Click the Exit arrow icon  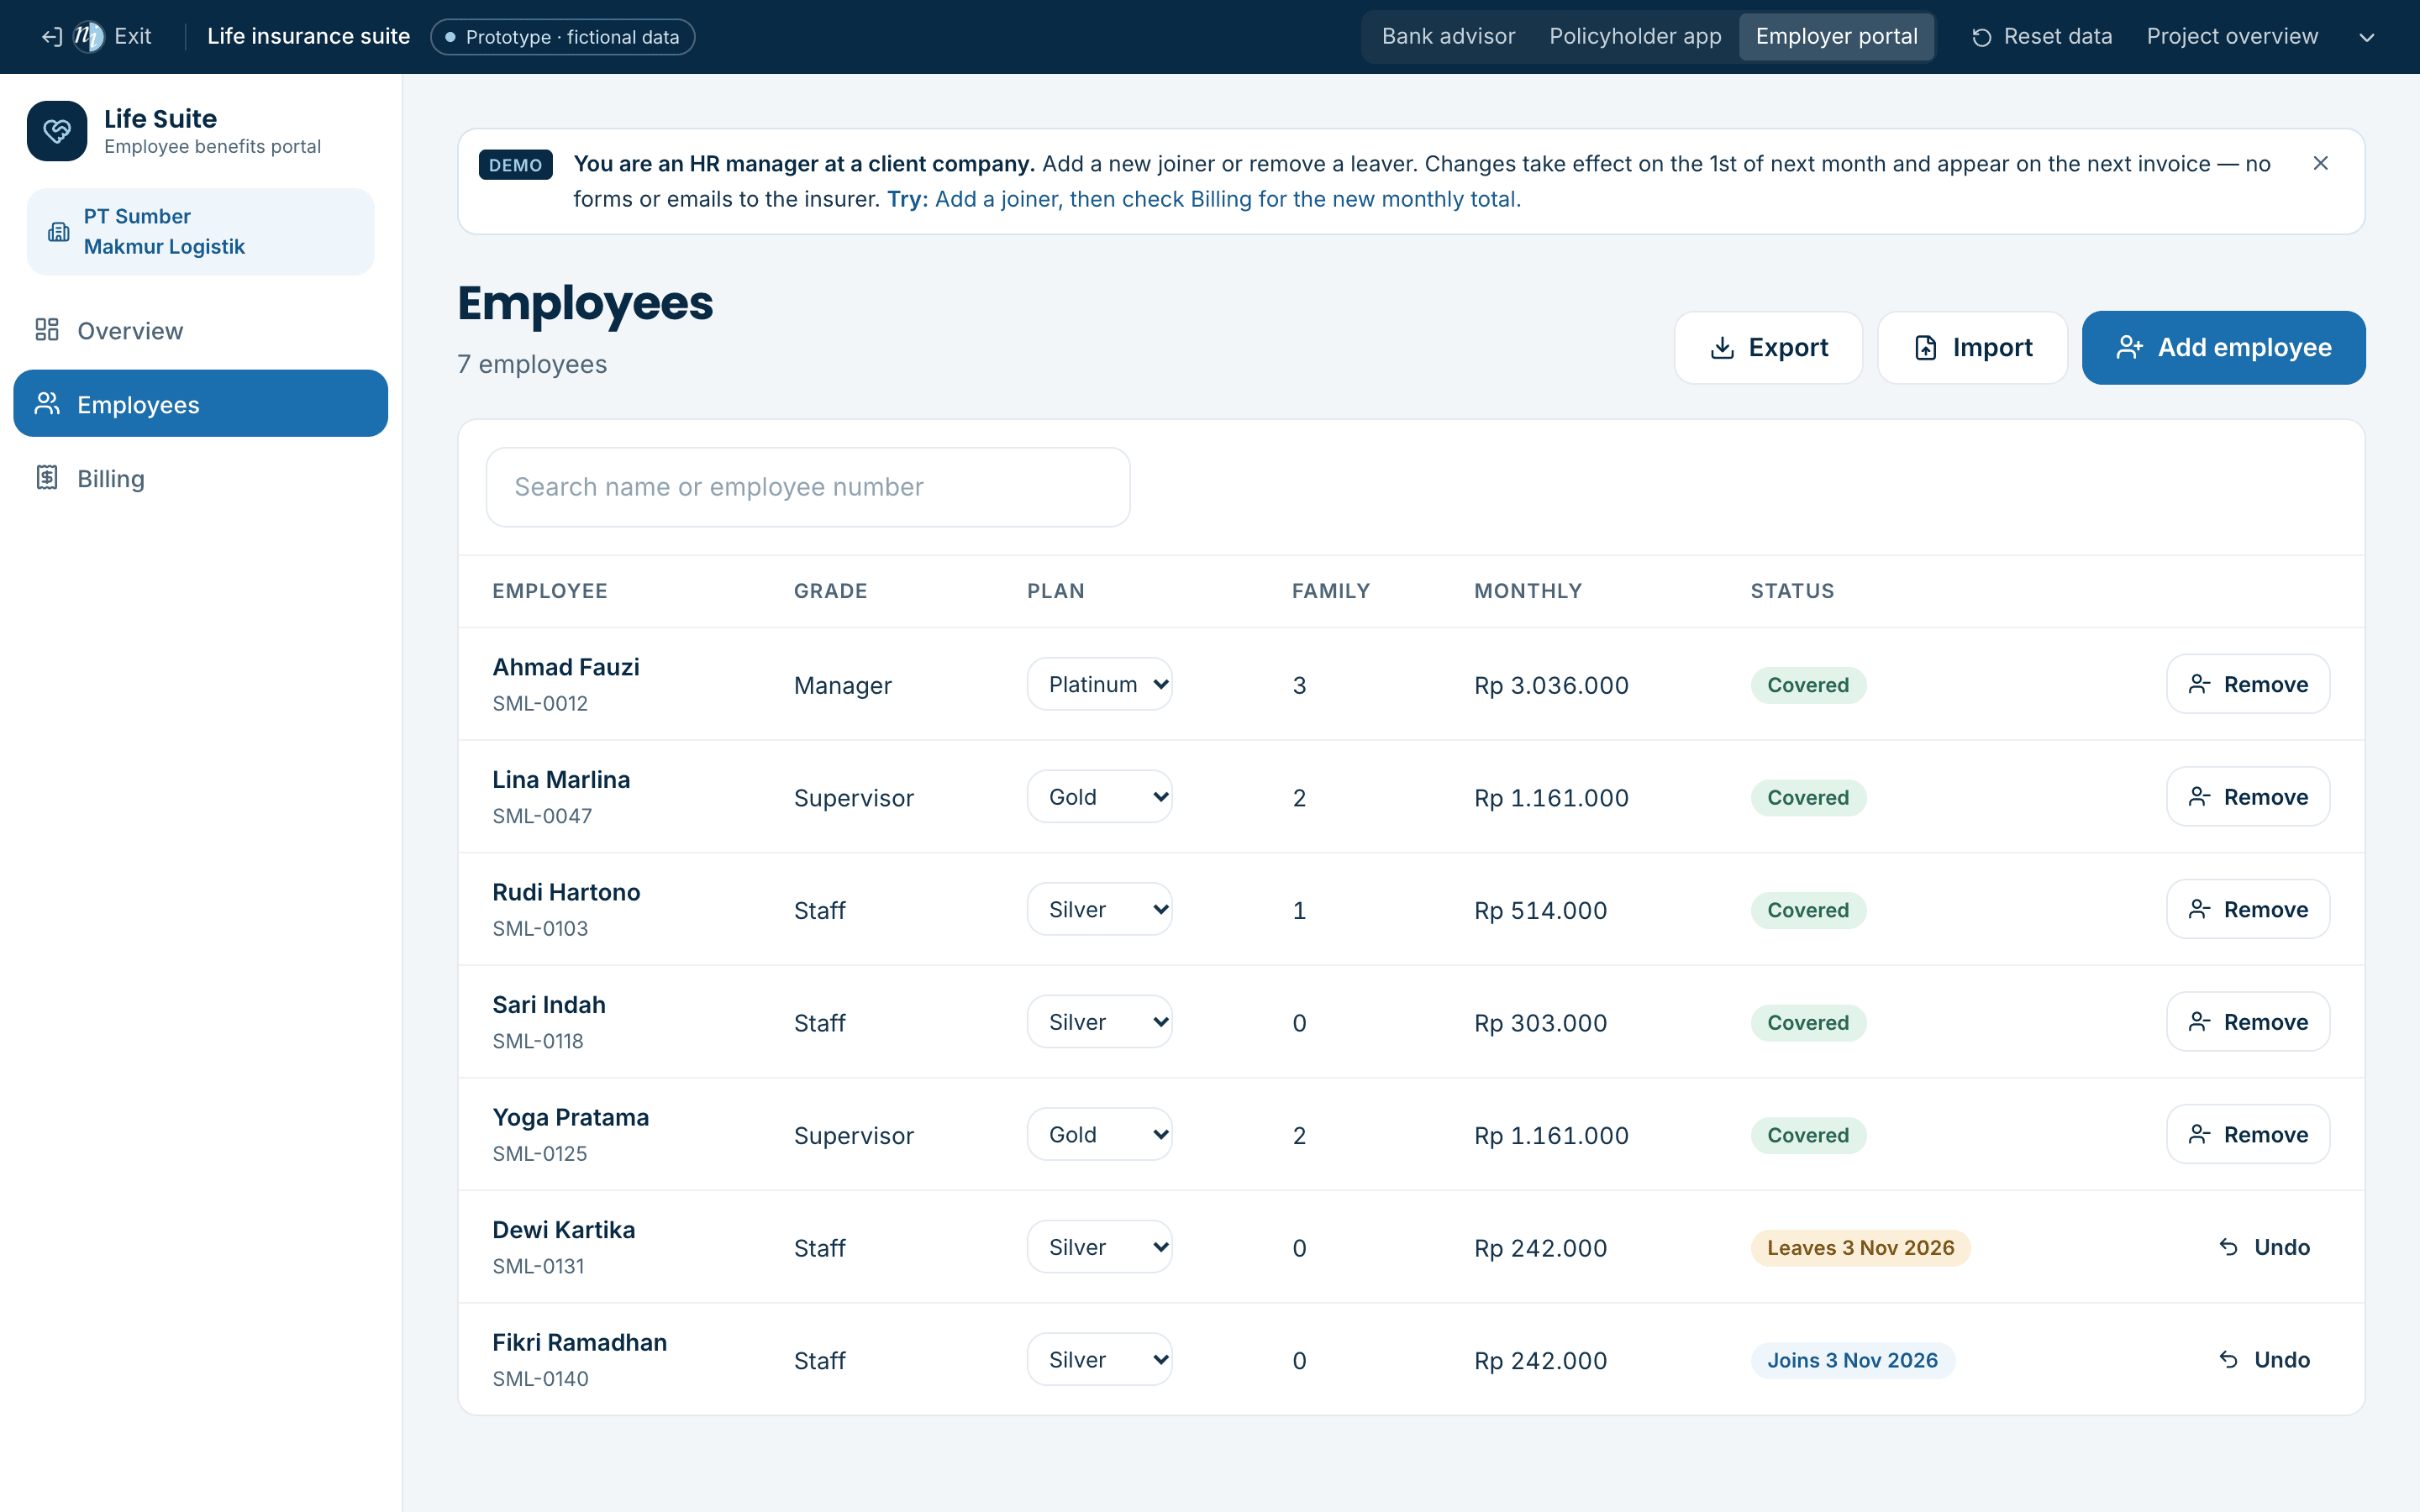click(x=52, y=37)
